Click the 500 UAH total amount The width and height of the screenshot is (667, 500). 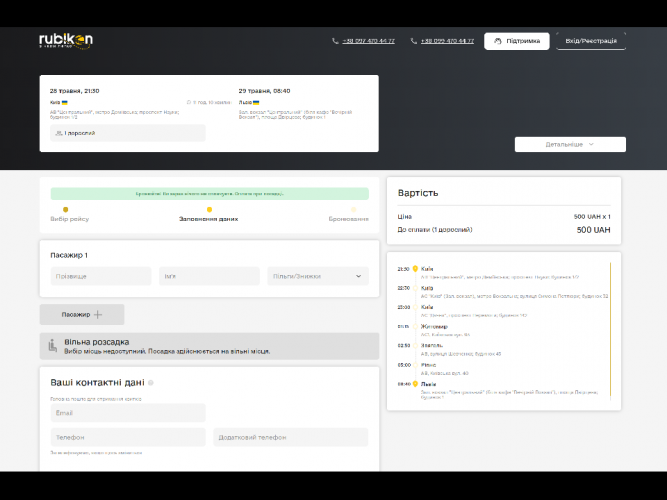[593, 230]
